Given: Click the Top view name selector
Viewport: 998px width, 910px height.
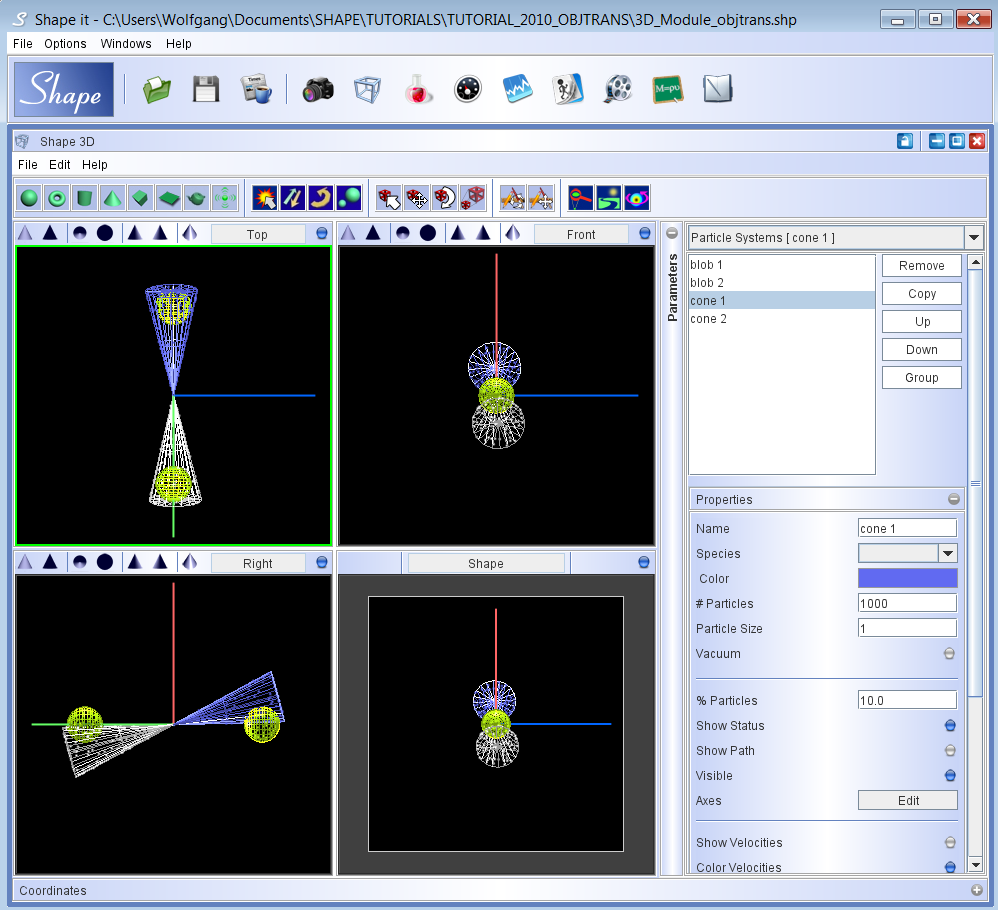Looking at the screenshot, I should coord(258,234).
